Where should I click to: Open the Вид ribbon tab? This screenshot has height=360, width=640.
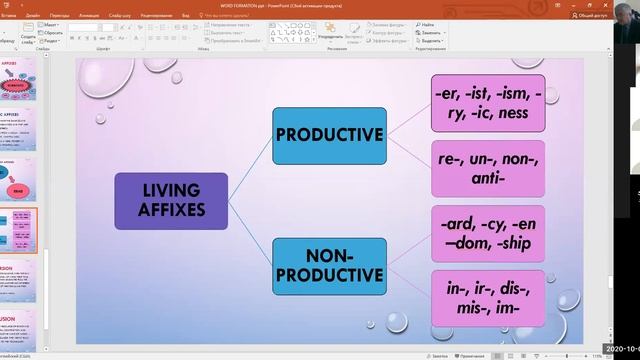(186, 16)
